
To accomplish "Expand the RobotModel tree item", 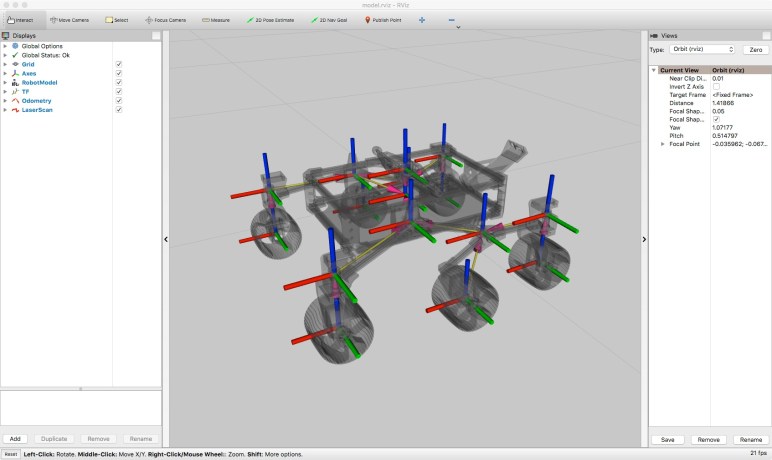I will pos(5,82).
